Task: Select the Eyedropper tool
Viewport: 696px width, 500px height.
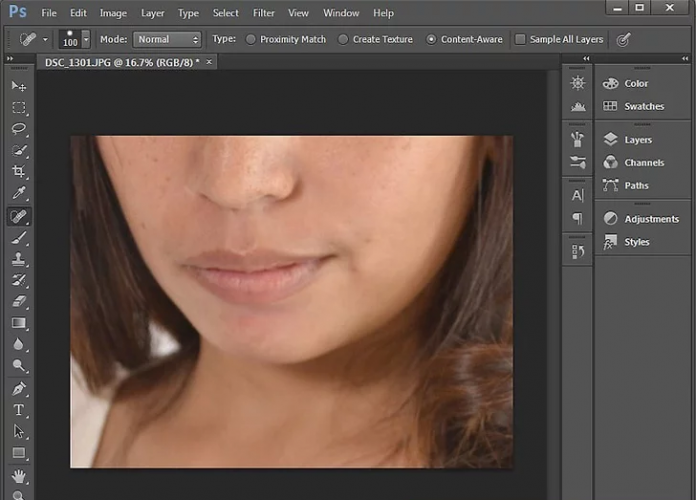Action: (19, 194)
